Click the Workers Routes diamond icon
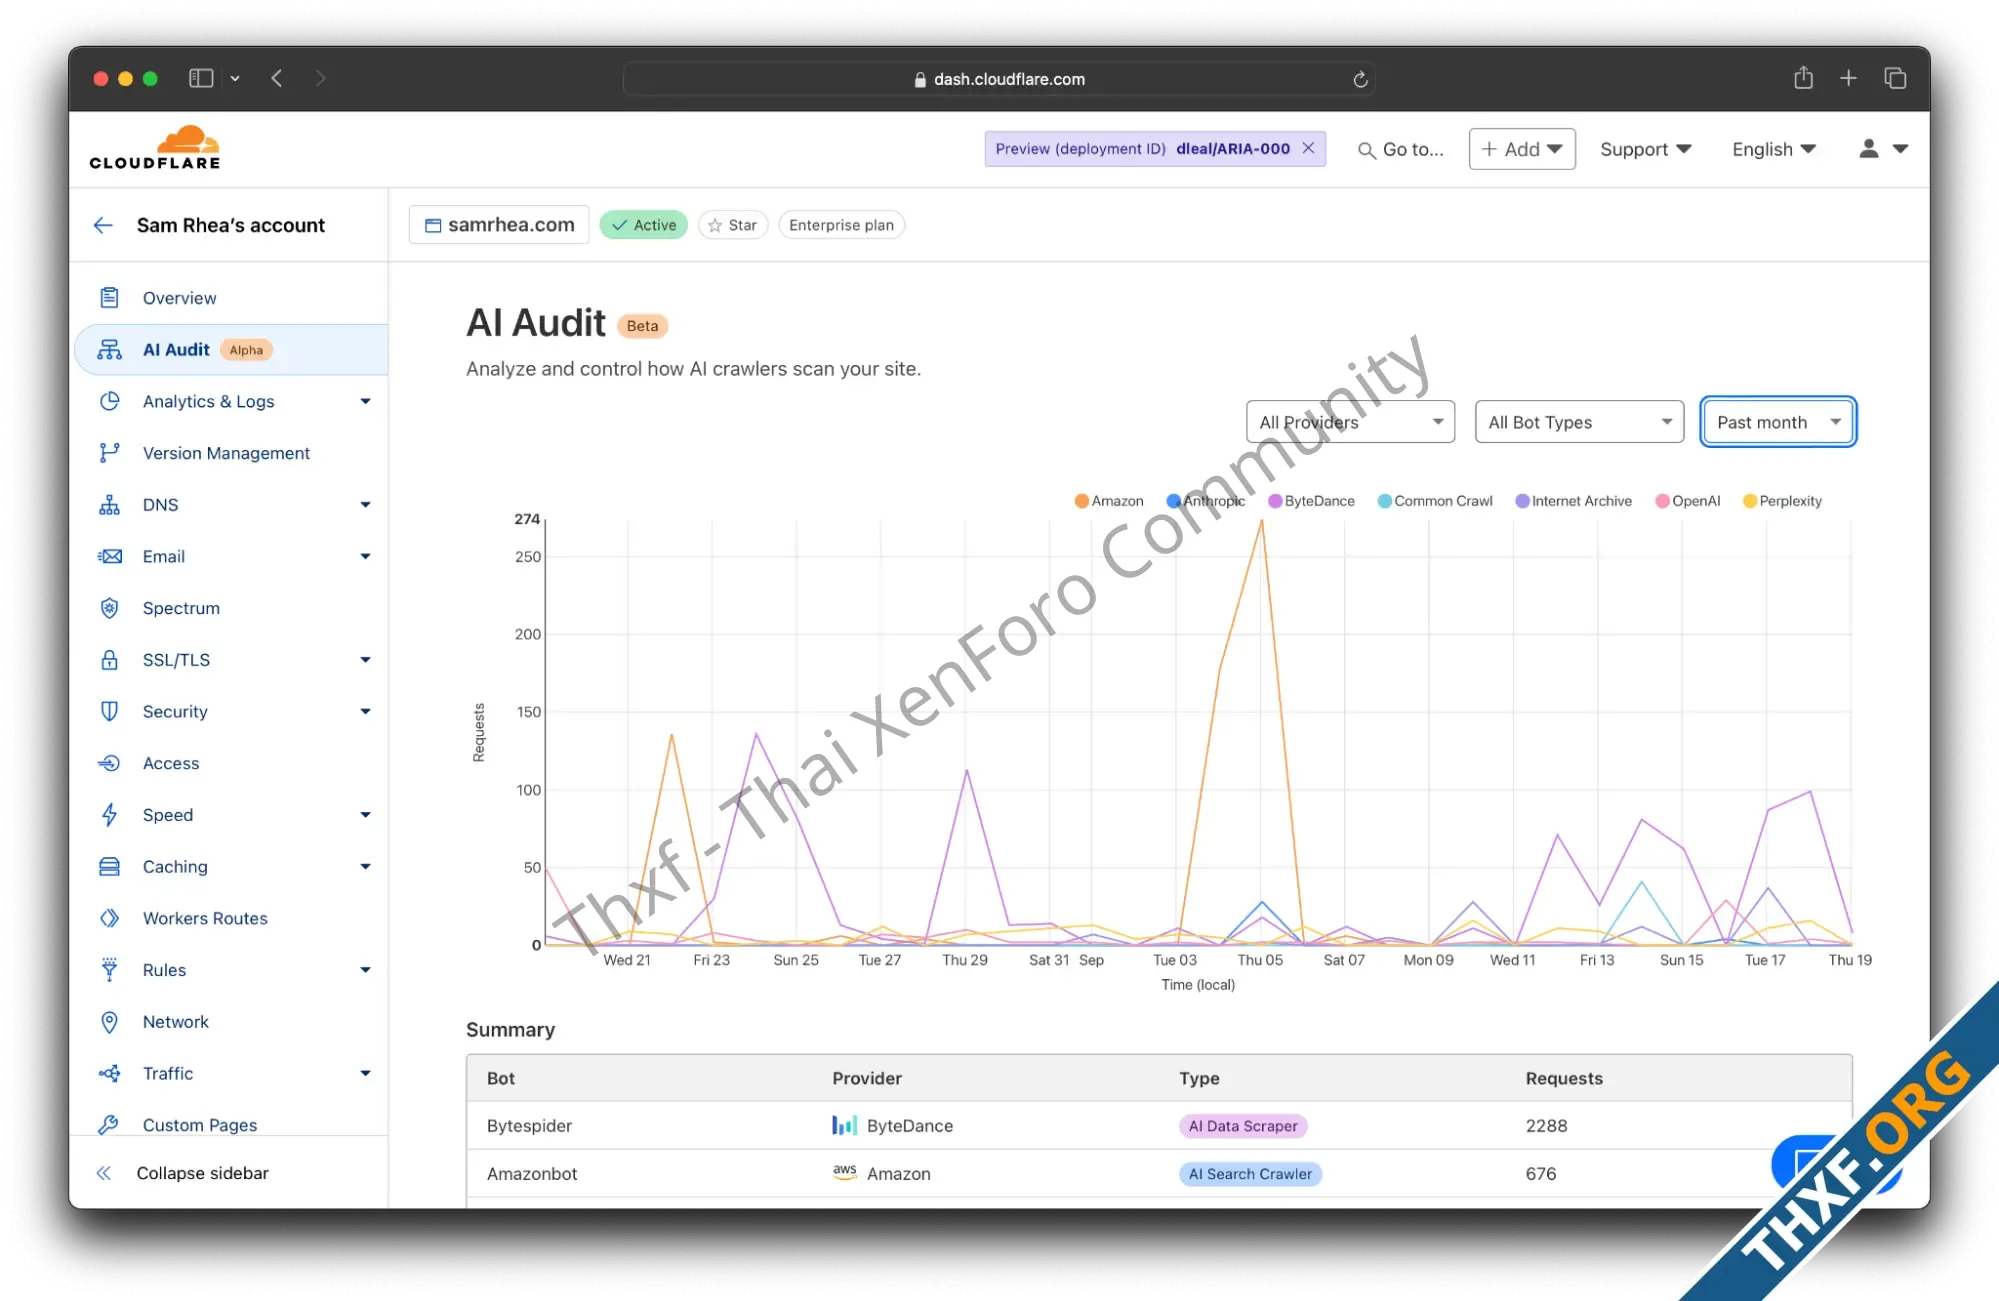The width and height of the screenshot is (1999, 1301). click(110, 918)
